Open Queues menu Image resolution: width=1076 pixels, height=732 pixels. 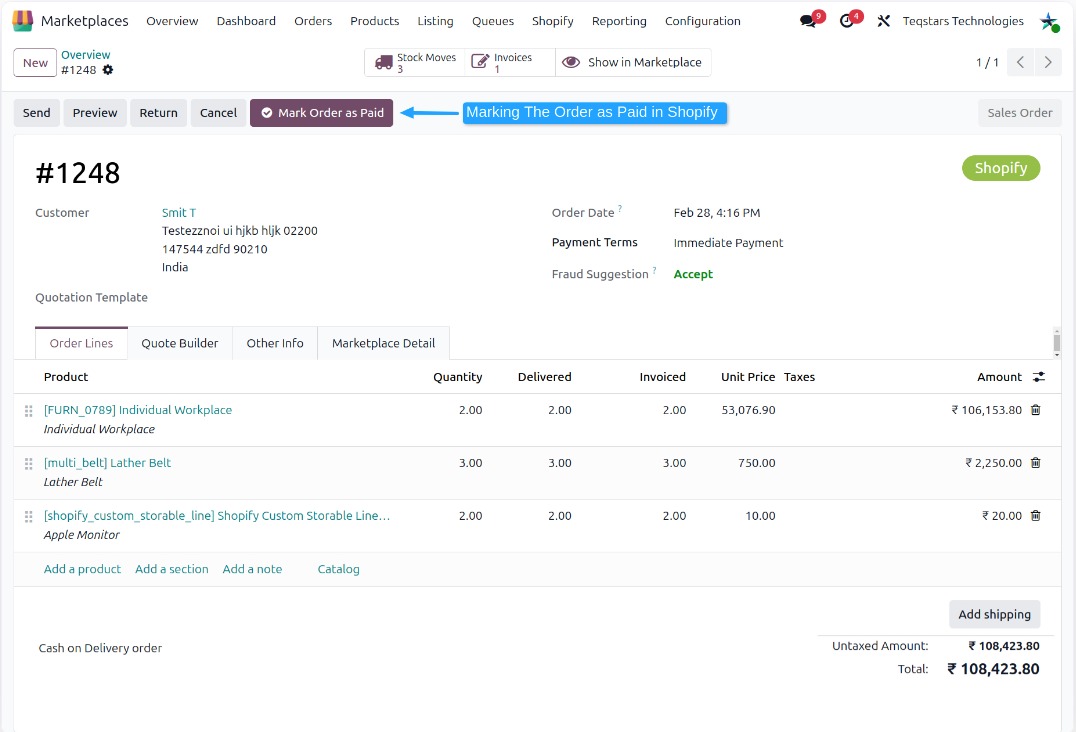click(x=493, y=21)
